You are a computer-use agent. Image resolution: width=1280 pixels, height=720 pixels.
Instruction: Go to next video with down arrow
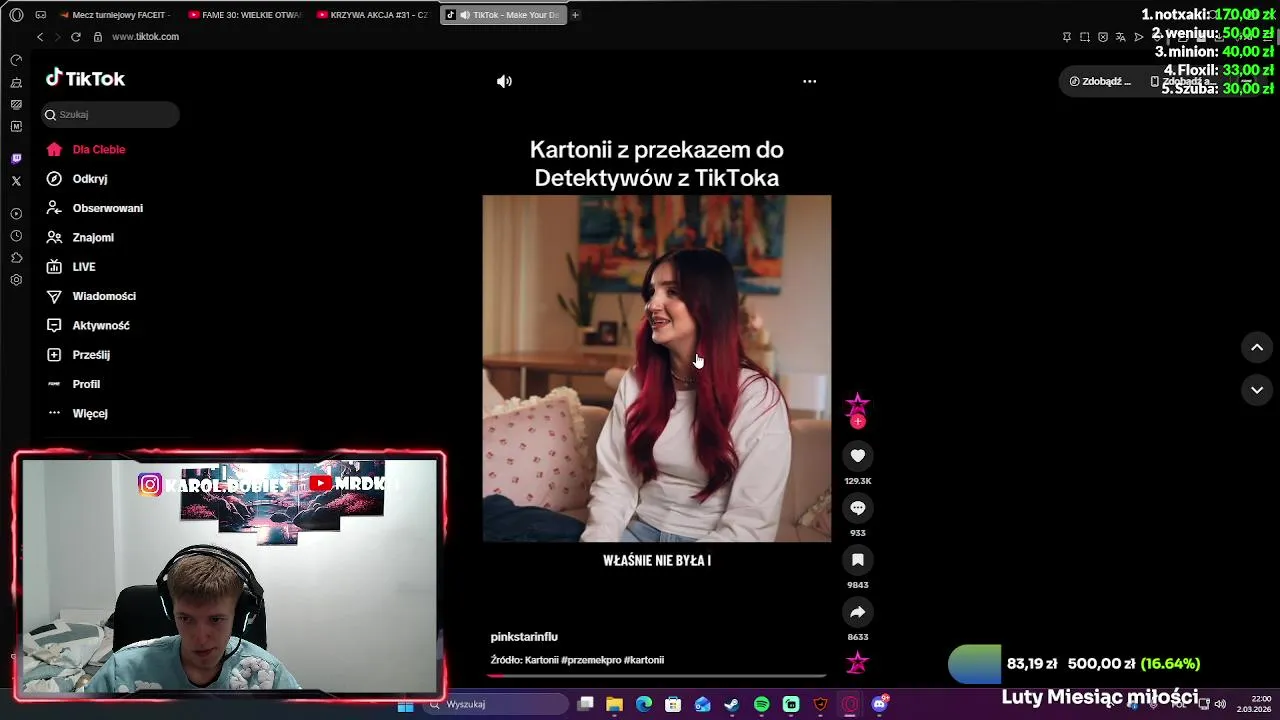pyautogui.click(x=1257, y=390)
